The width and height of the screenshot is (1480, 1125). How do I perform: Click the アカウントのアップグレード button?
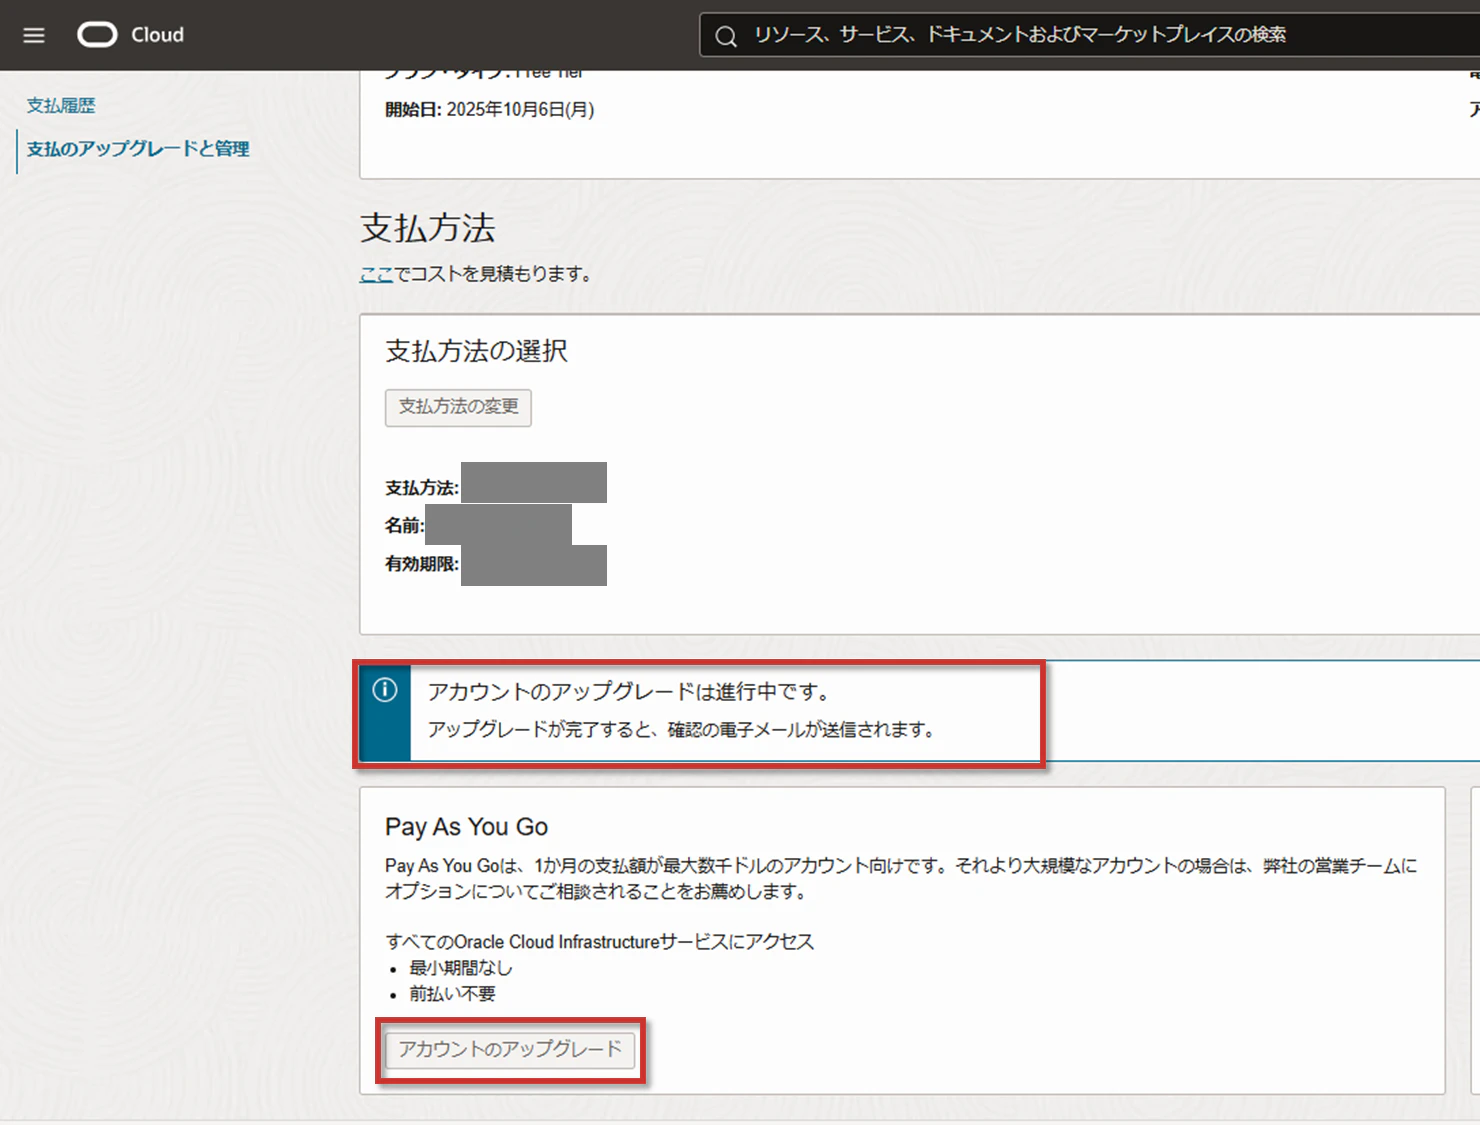pos(510,1049)
